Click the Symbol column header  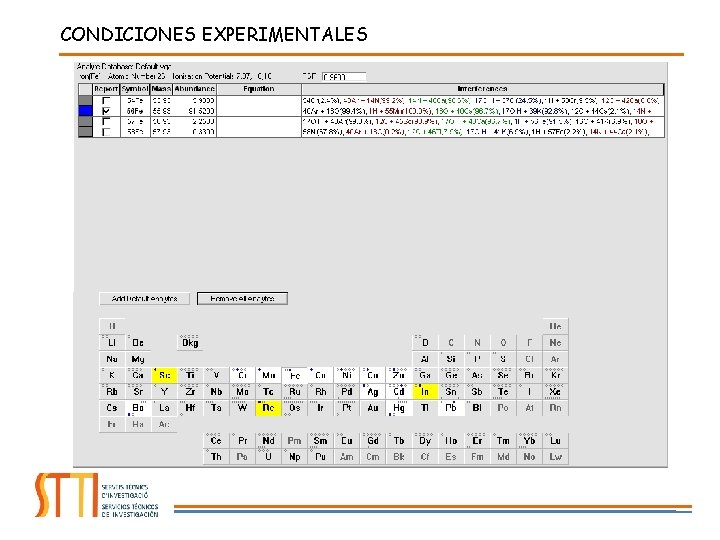pos(135,89)
